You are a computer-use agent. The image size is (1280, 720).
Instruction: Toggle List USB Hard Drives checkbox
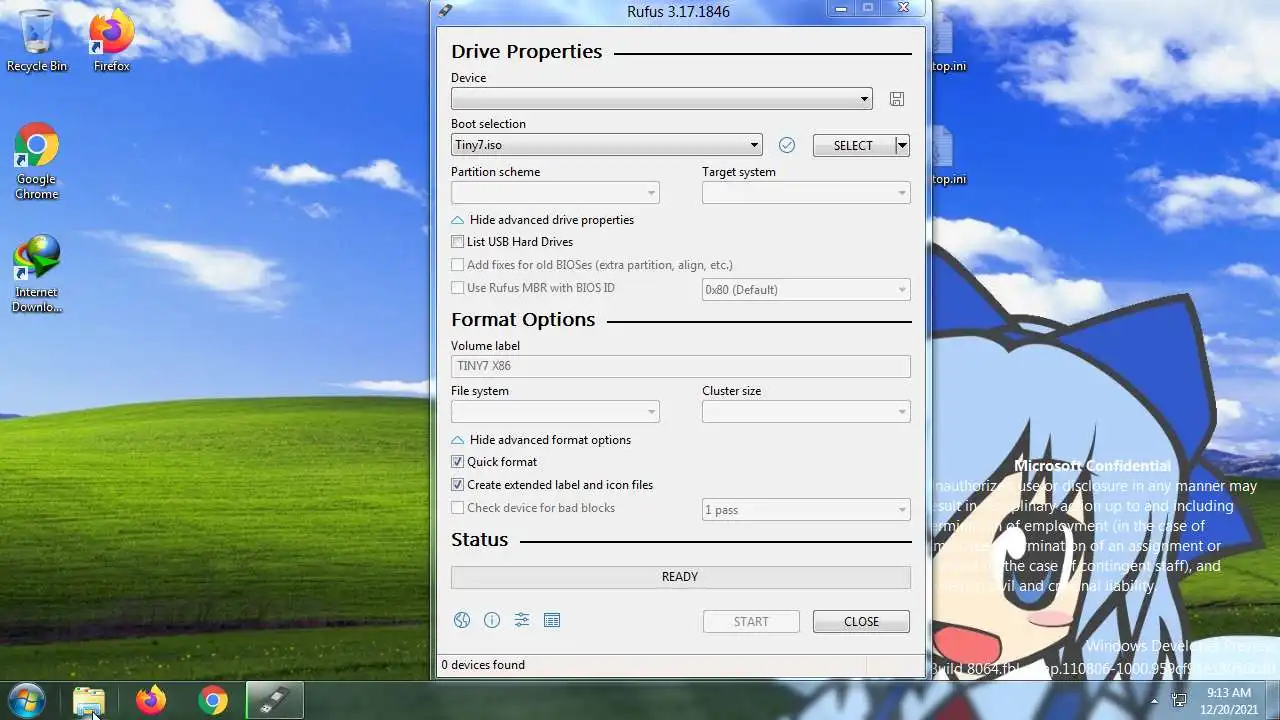[x=457, y=242]
